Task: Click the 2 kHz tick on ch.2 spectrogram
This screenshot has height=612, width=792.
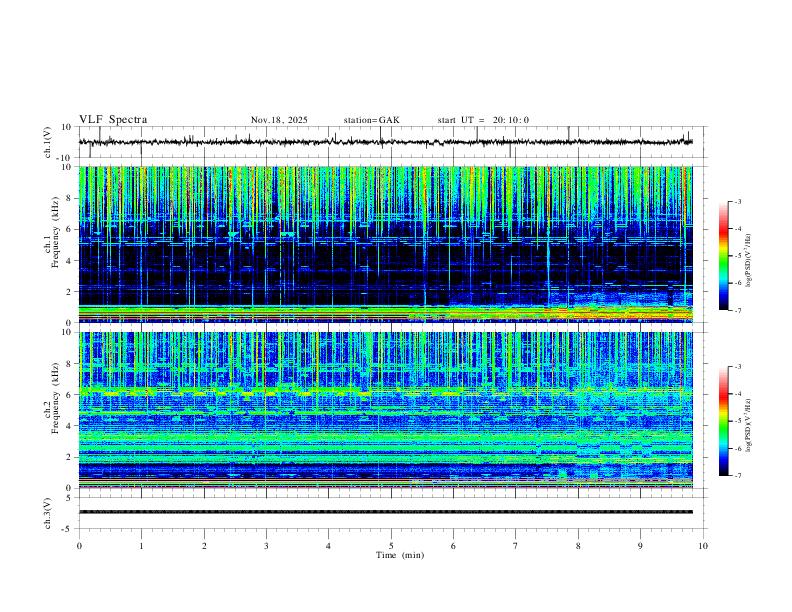Action: click(70, 457)
